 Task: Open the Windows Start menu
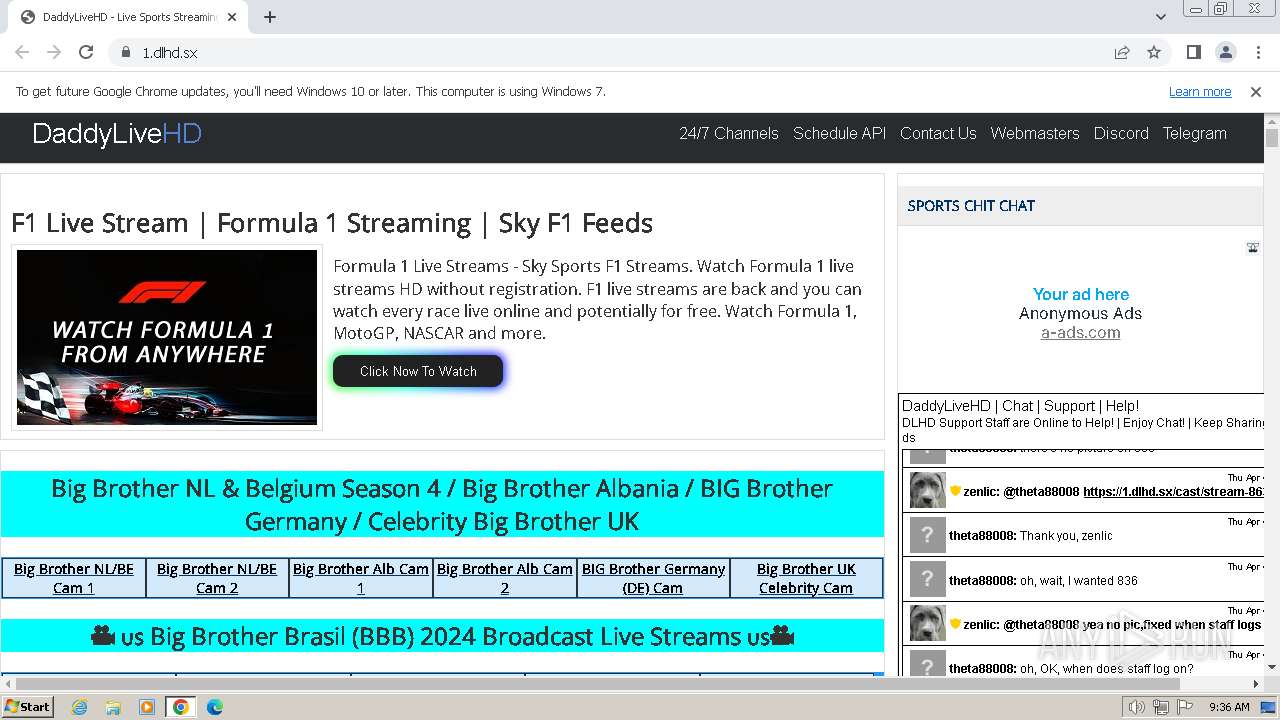coord(27,707)
